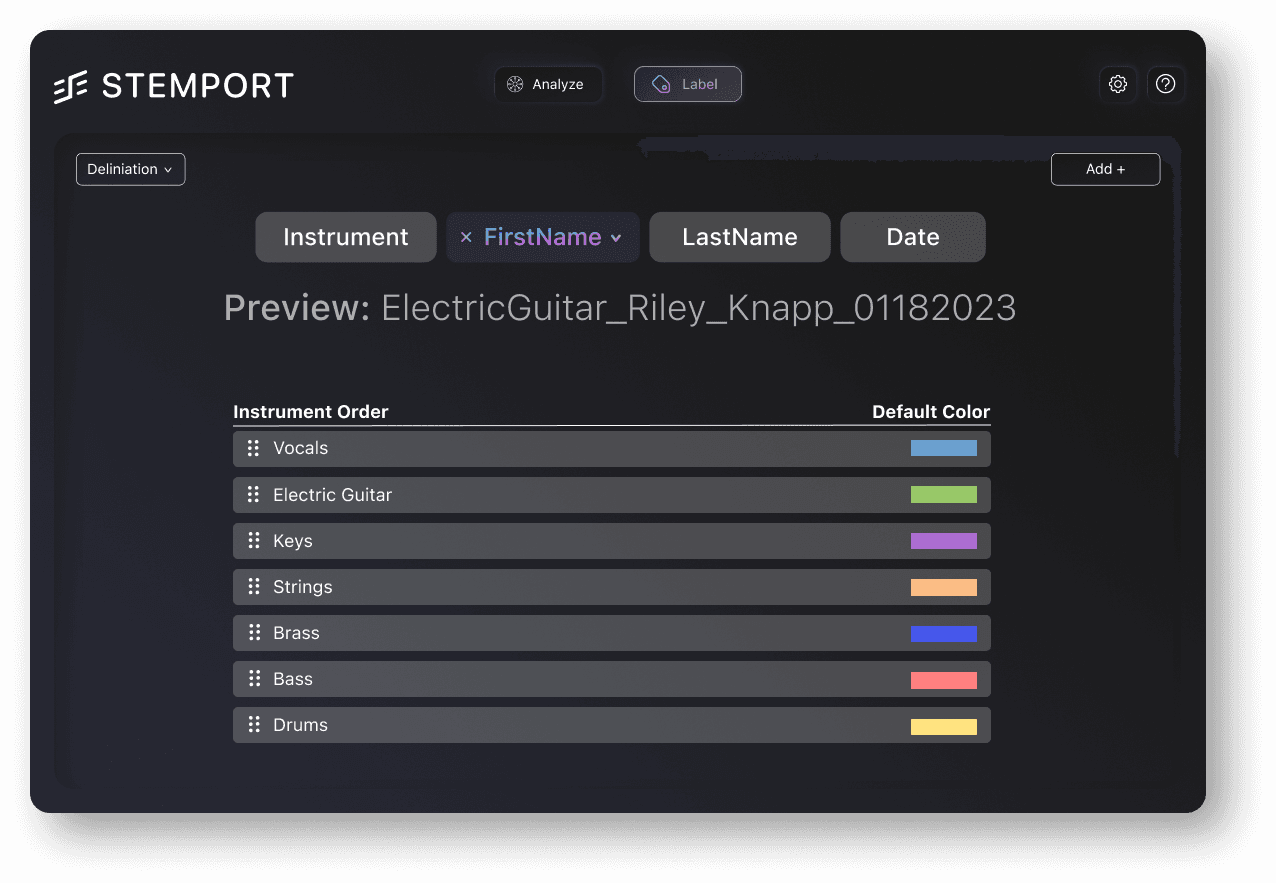The width and height of the screenshot is (1276, 883).
Task: Select the Instrument name token
Action: (346, 238)
